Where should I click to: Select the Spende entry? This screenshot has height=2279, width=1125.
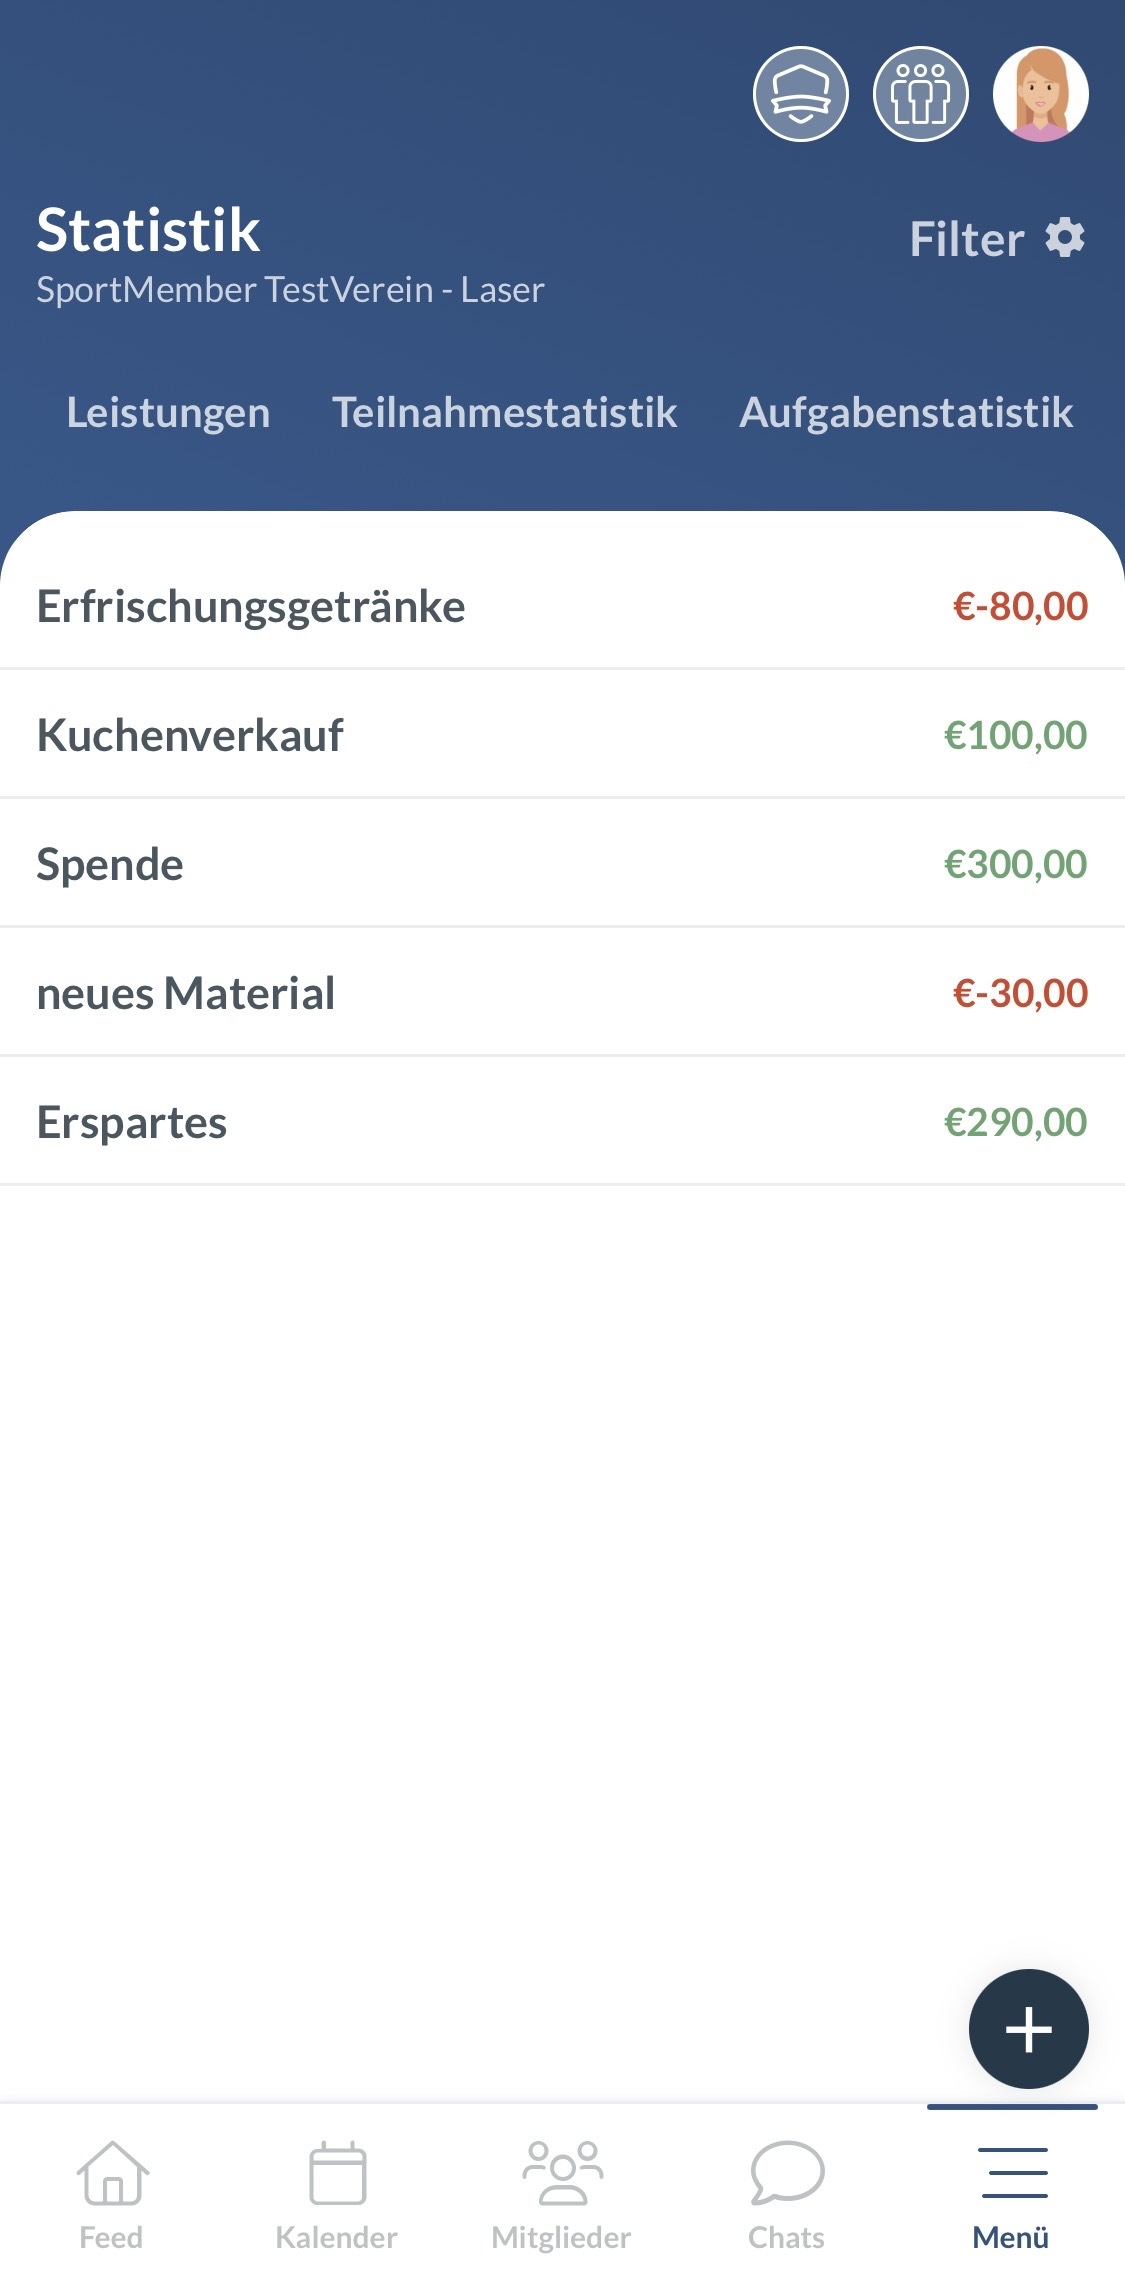[562, 864]
